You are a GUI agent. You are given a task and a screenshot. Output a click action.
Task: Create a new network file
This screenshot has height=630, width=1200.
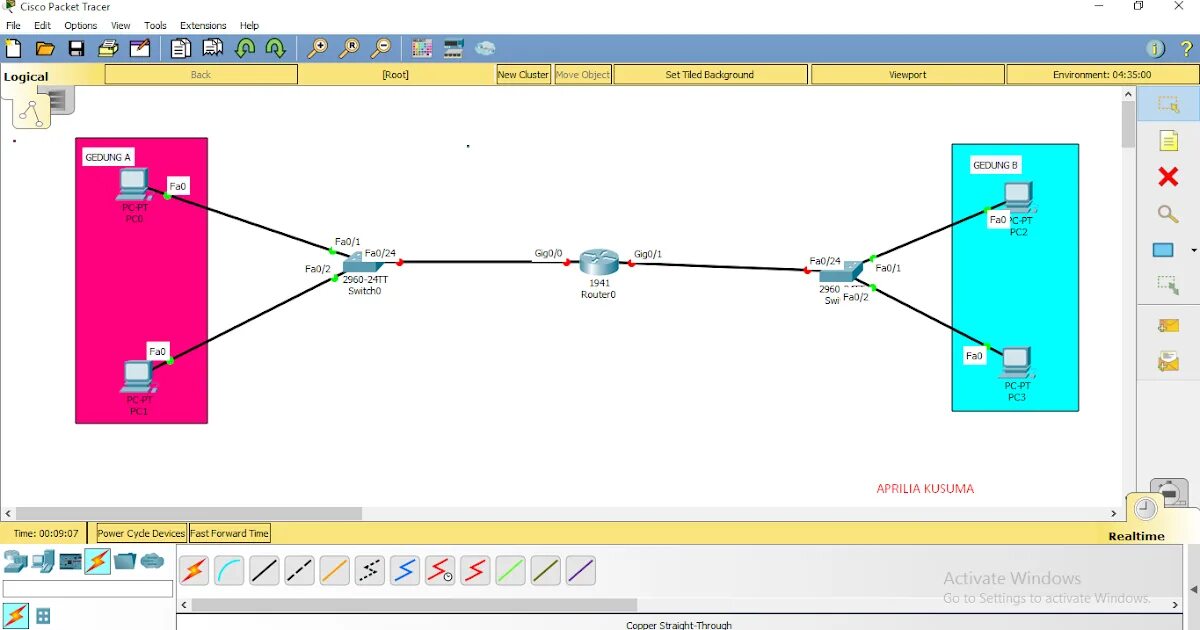tap(13, 48)
